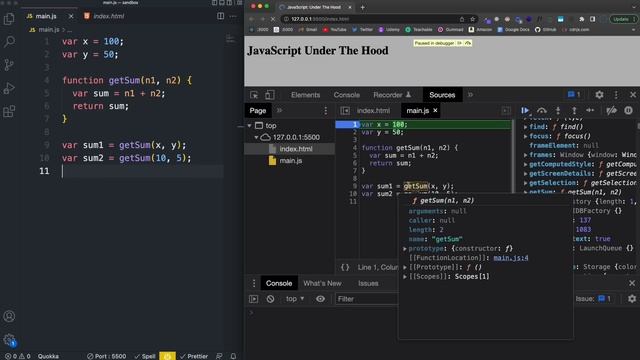Expand the prototype property in the getSum popup
Screen dimensions: 640x360
[405, 249]
